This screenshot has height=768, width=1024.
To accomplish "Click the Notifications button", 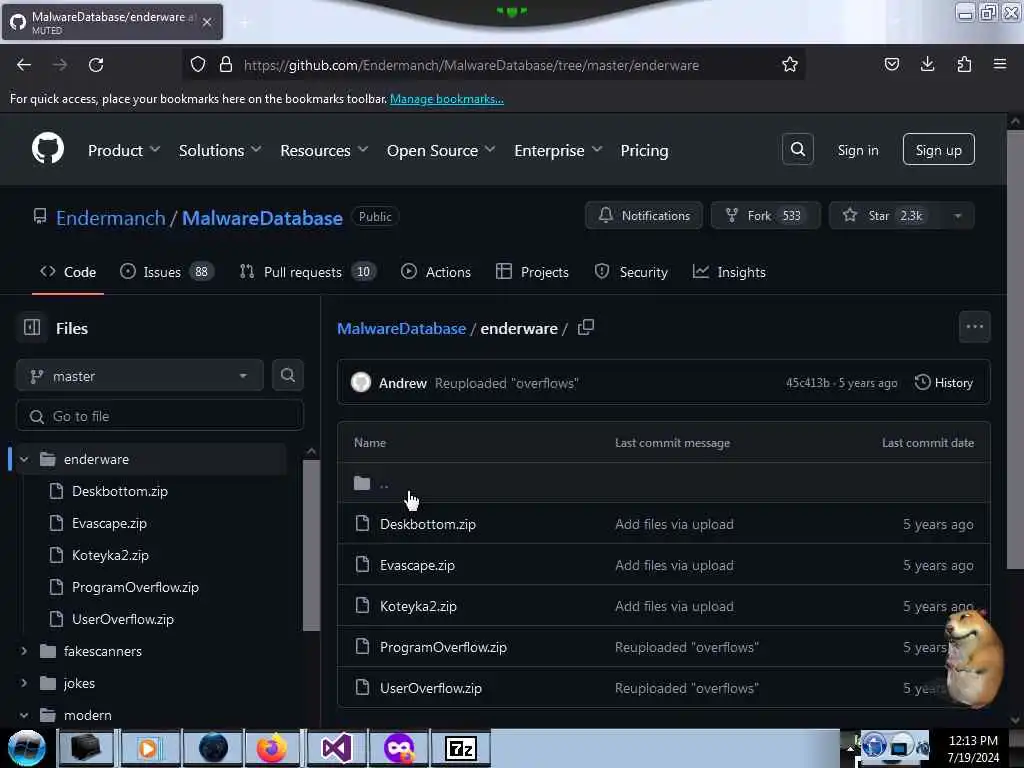I will (643, 216).
